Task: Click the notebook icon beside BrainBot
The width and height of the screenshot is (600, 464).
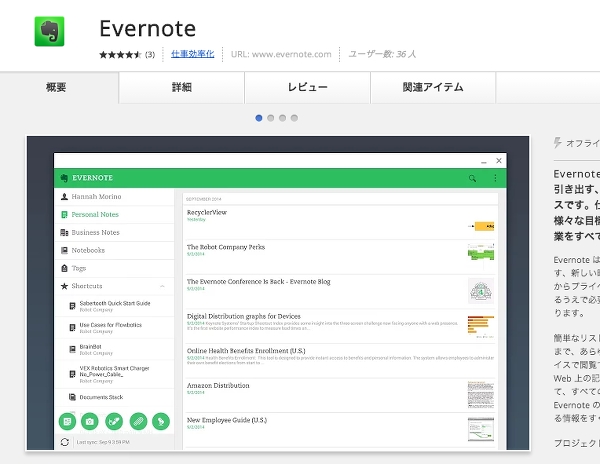Action: pyautogui.click(x=72, y=349)
